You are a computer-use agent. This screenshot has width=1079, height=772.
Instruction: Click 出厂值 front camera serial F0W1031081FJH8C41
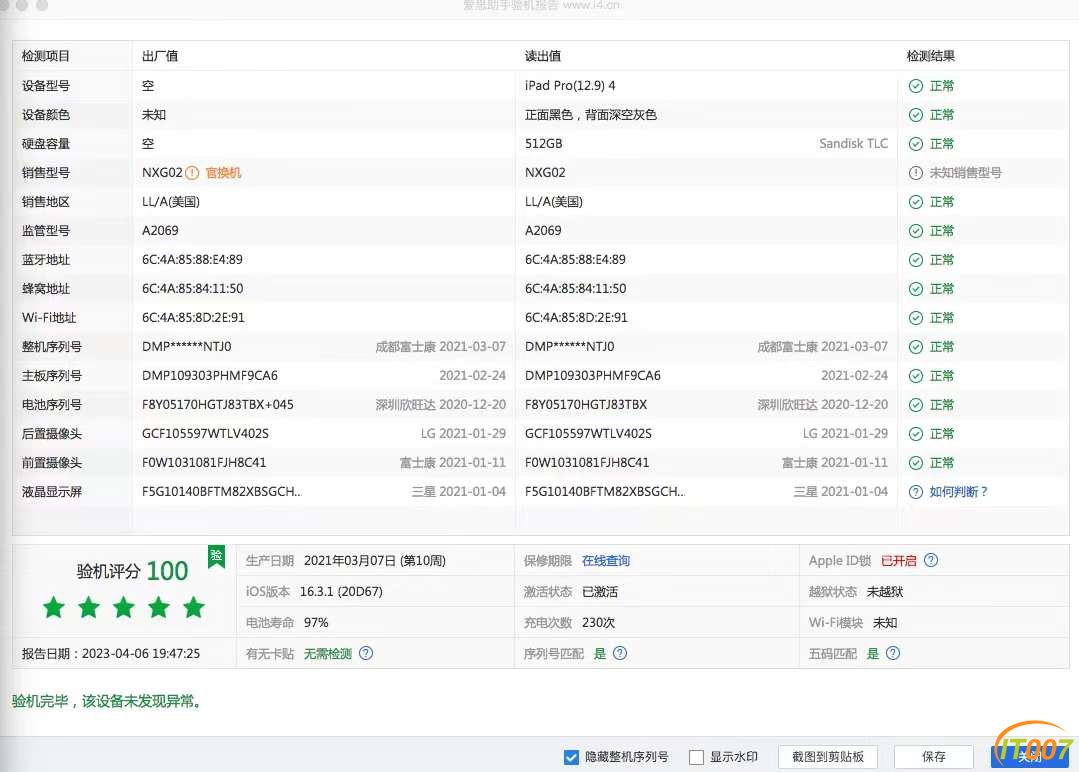click(x=204, y=463)
